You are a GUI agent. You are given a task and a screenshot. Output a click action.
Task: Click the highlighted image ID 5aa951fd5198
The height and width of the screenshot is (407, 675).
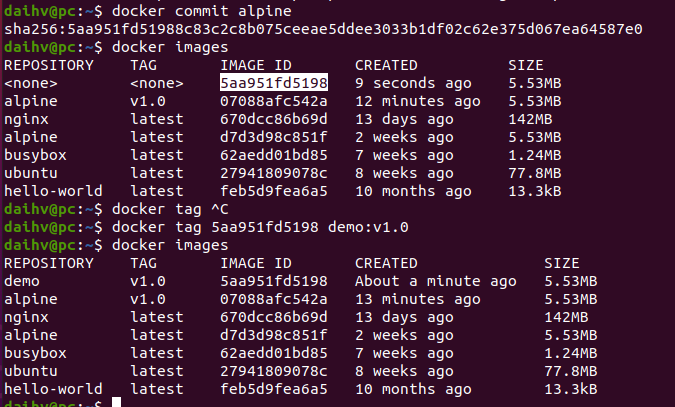pos(273,82)
